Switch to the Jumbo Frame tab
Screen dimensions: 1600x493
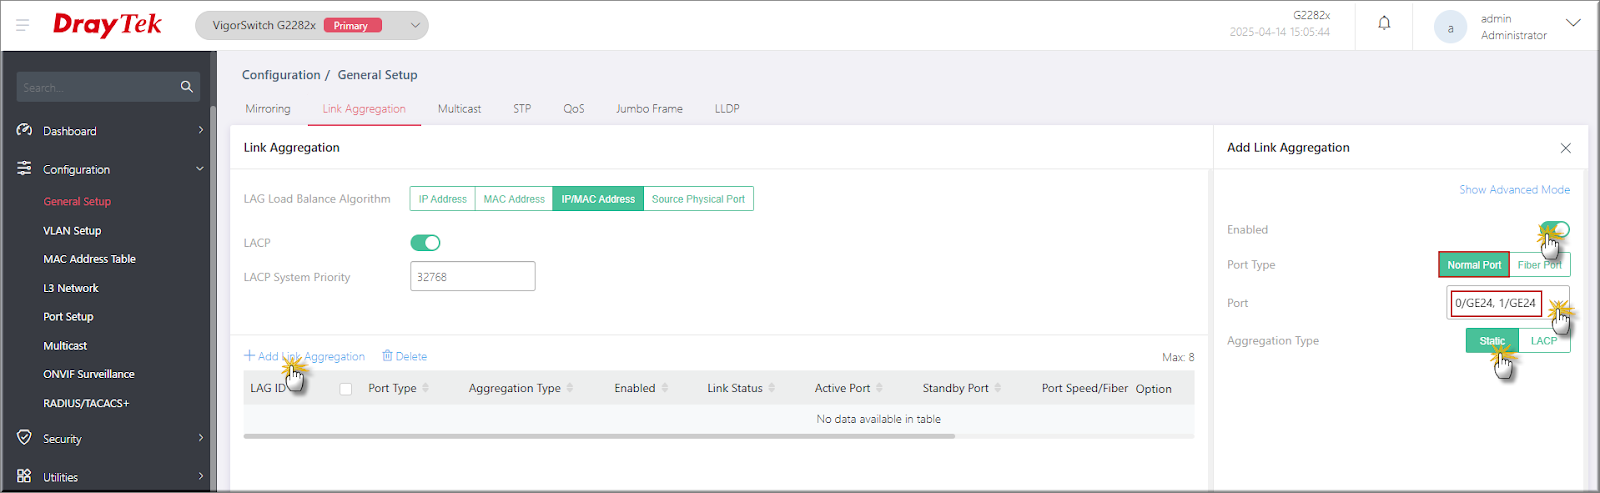click(x=649, y=109)
